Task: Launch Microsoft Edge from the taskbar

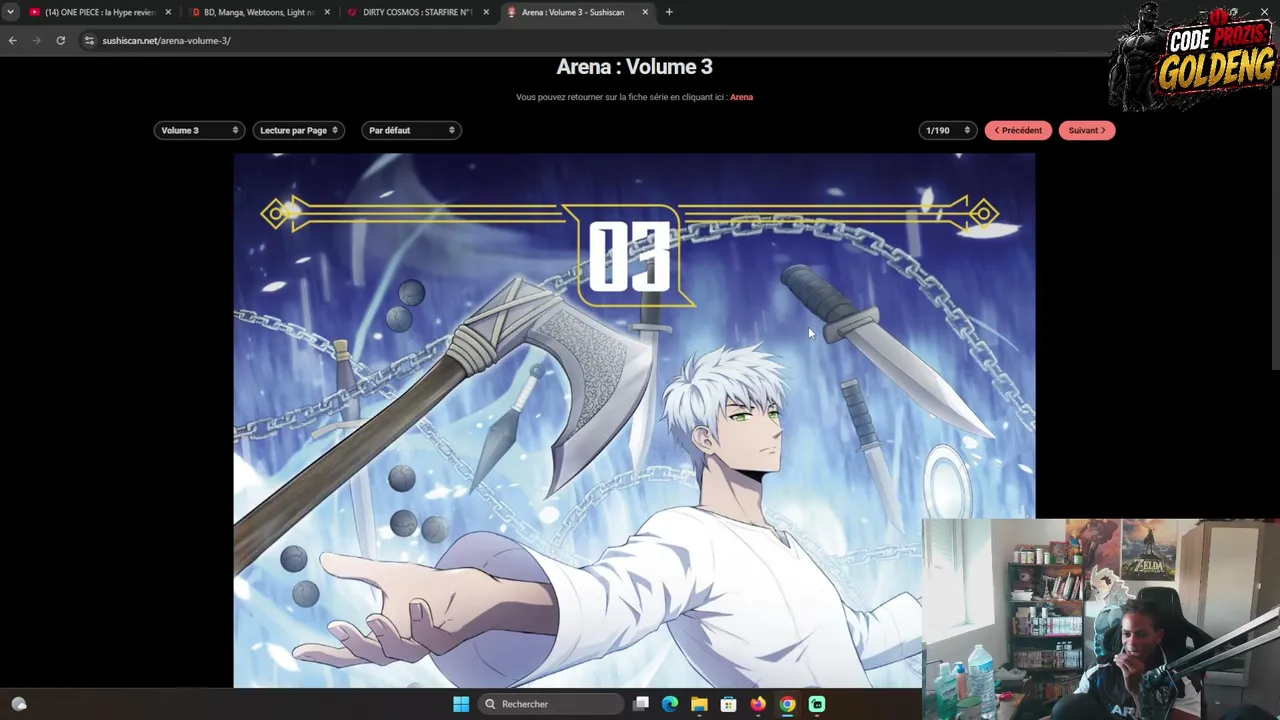Action: click(x=670, y=704)
